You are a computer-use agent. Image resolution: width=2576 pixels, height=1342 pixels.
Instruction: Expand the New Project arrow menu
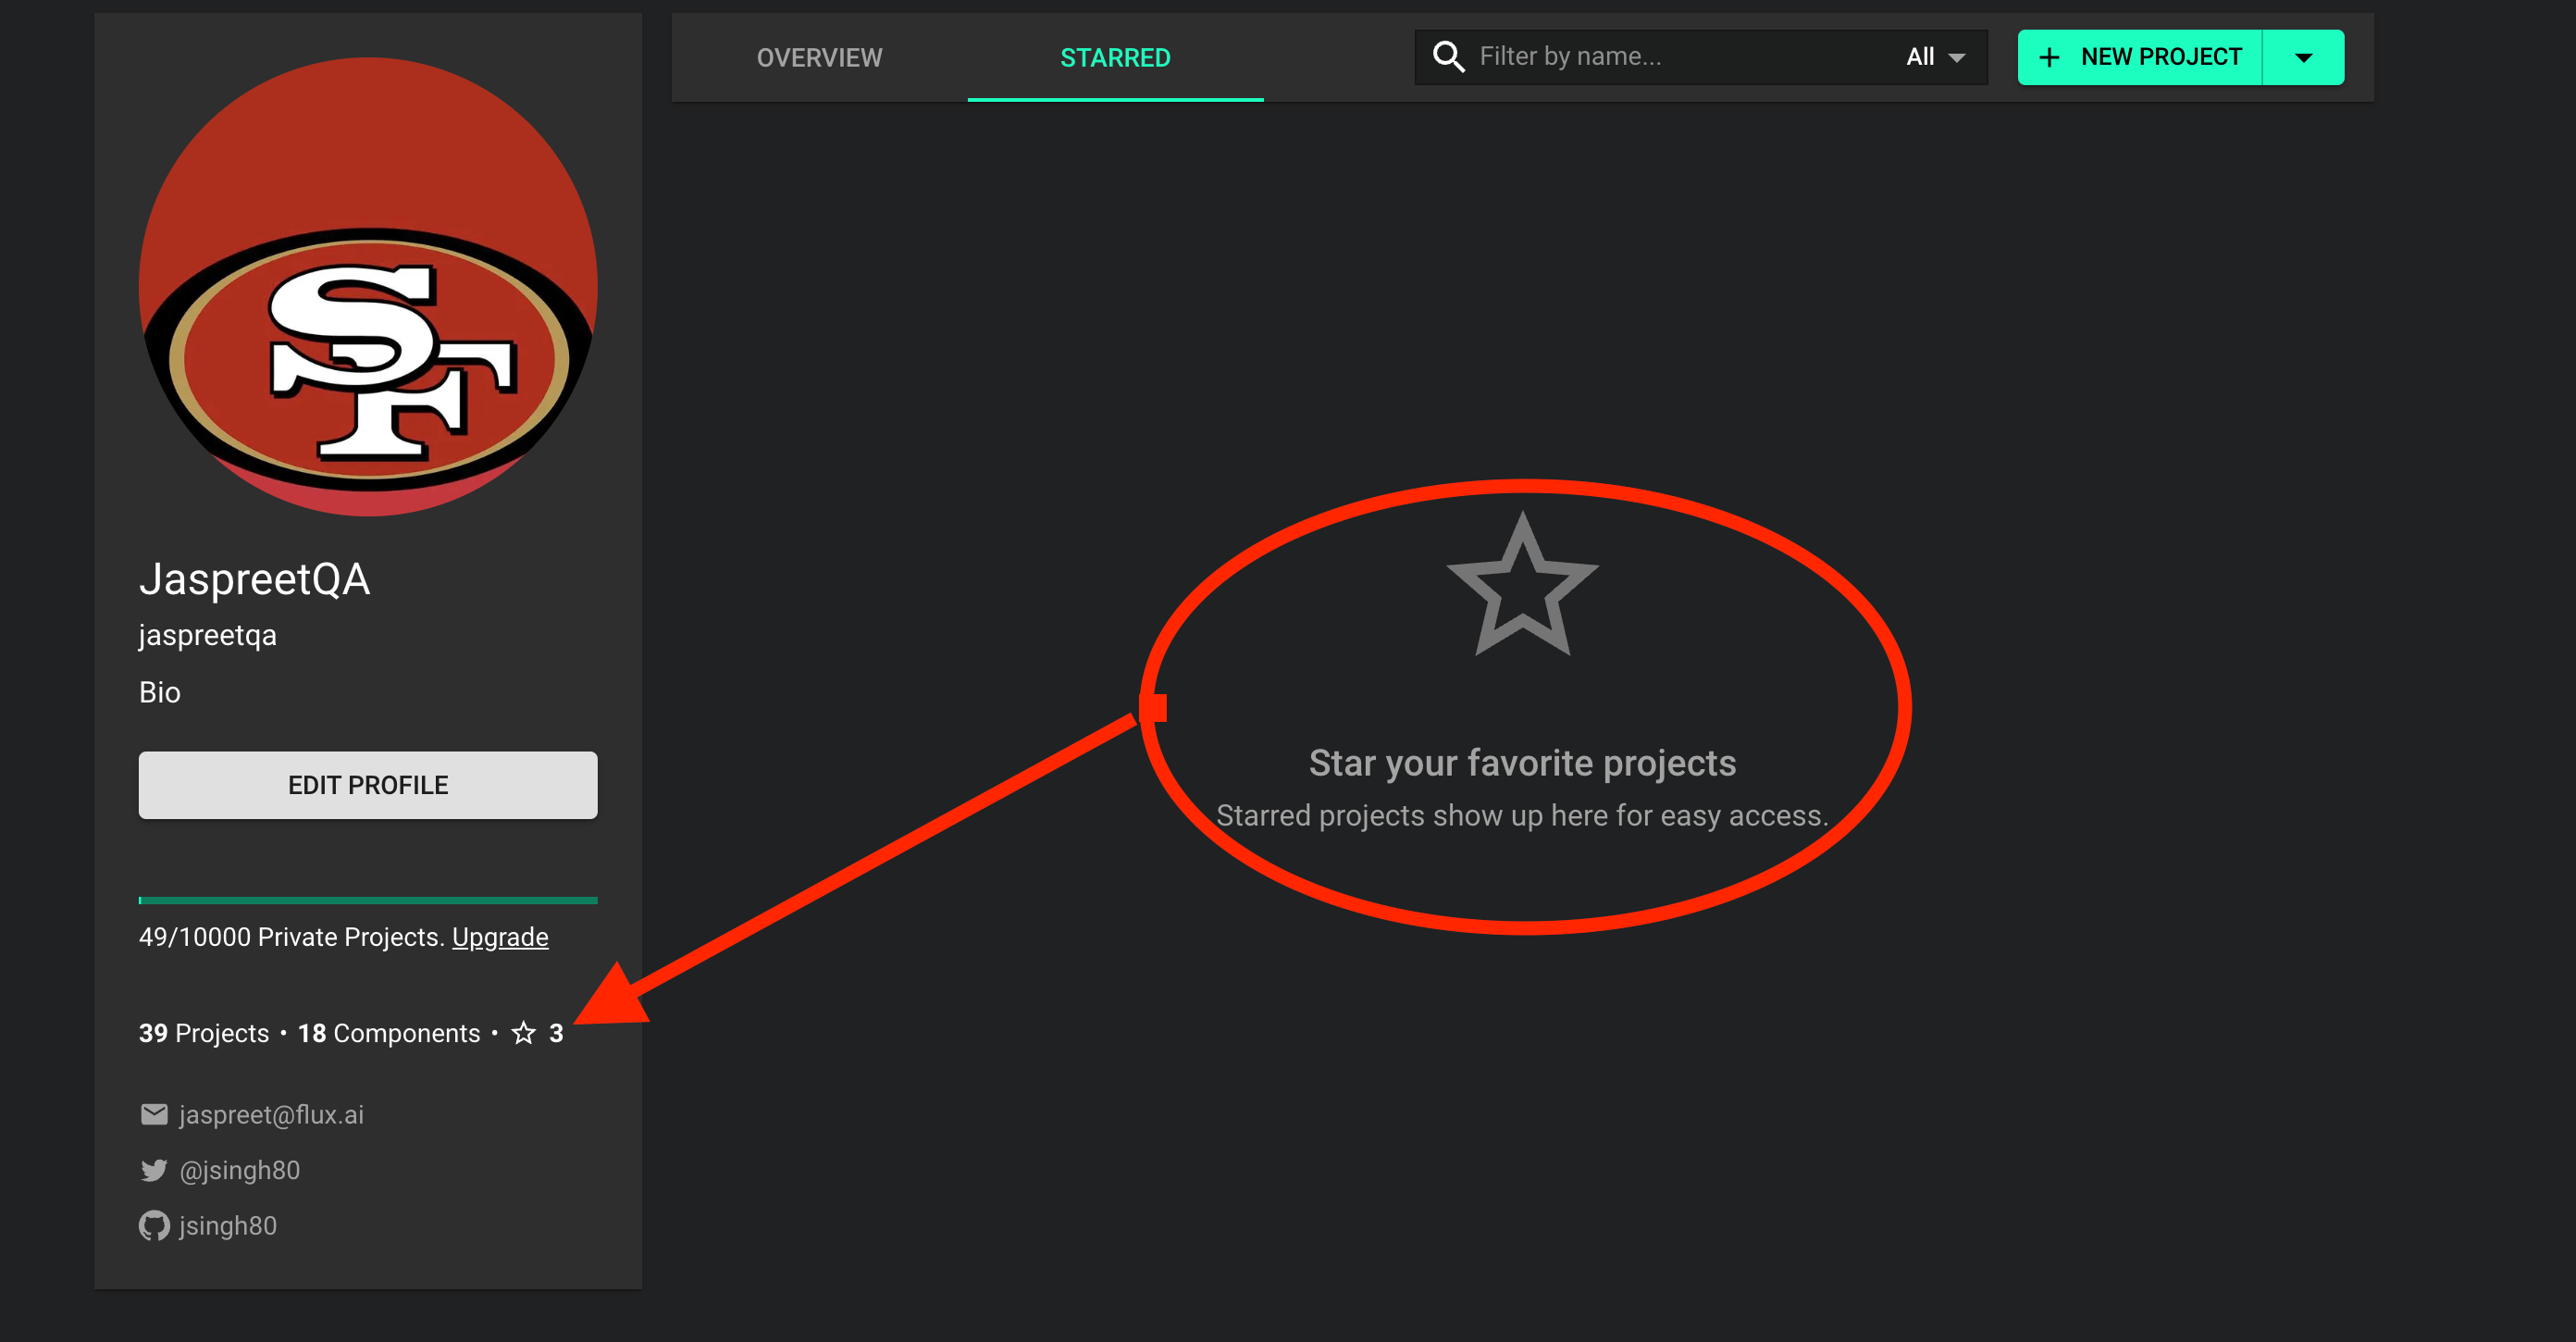2303,58
